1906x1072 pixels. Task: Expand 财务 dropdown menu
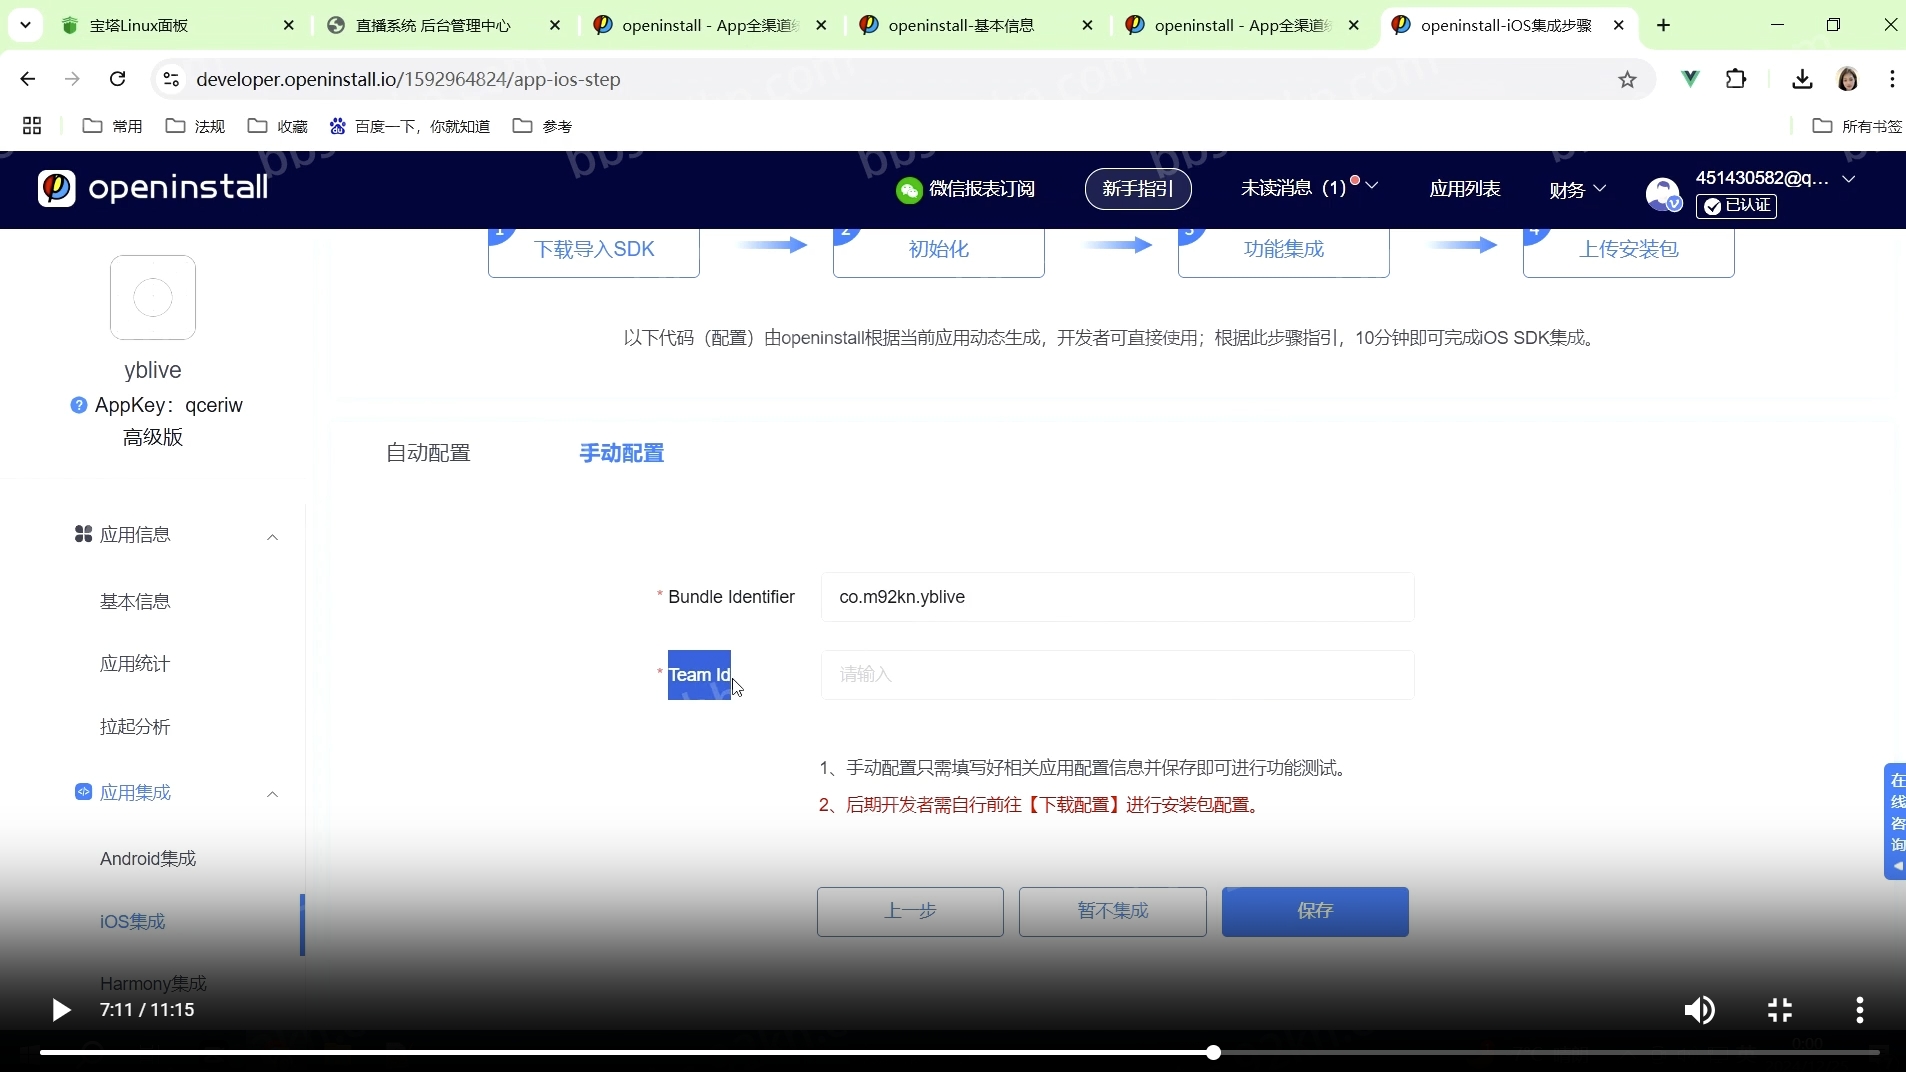(x=1578, y=189)
